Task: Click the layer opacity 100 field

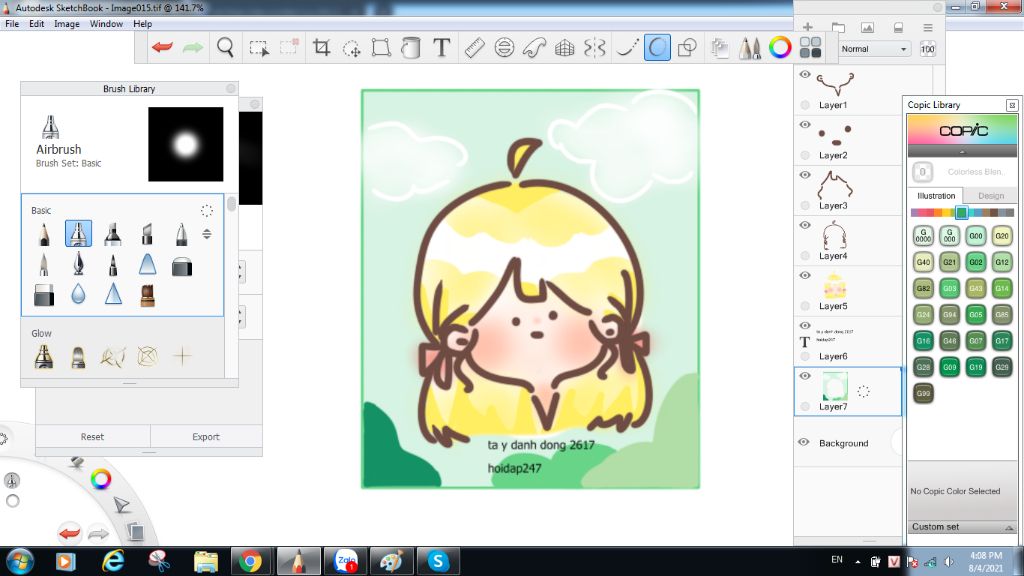Action: click(927, 49)
